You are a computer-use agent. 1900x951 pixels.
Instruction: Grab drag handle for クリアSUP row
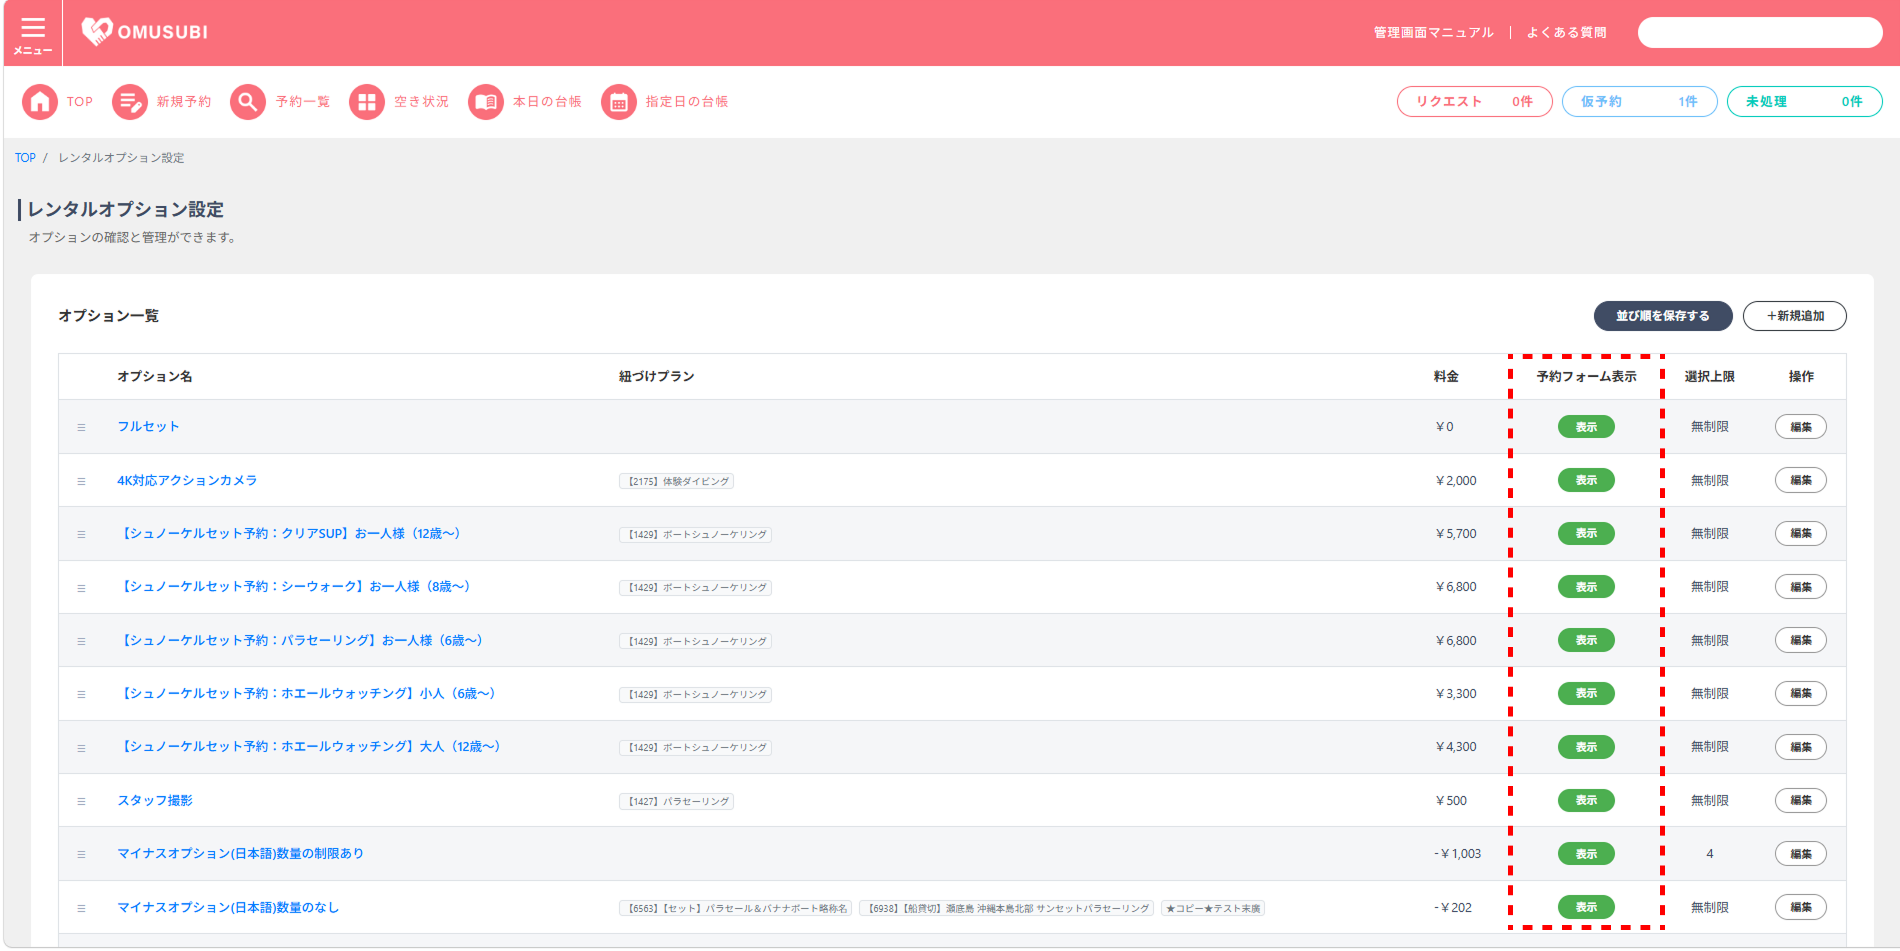click(82, 534)
